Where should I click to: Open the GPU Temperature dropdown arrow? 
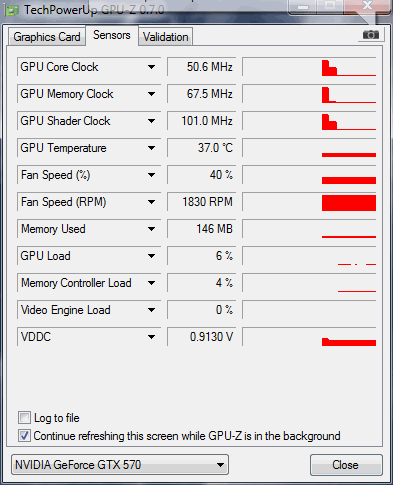coord(152,148)
